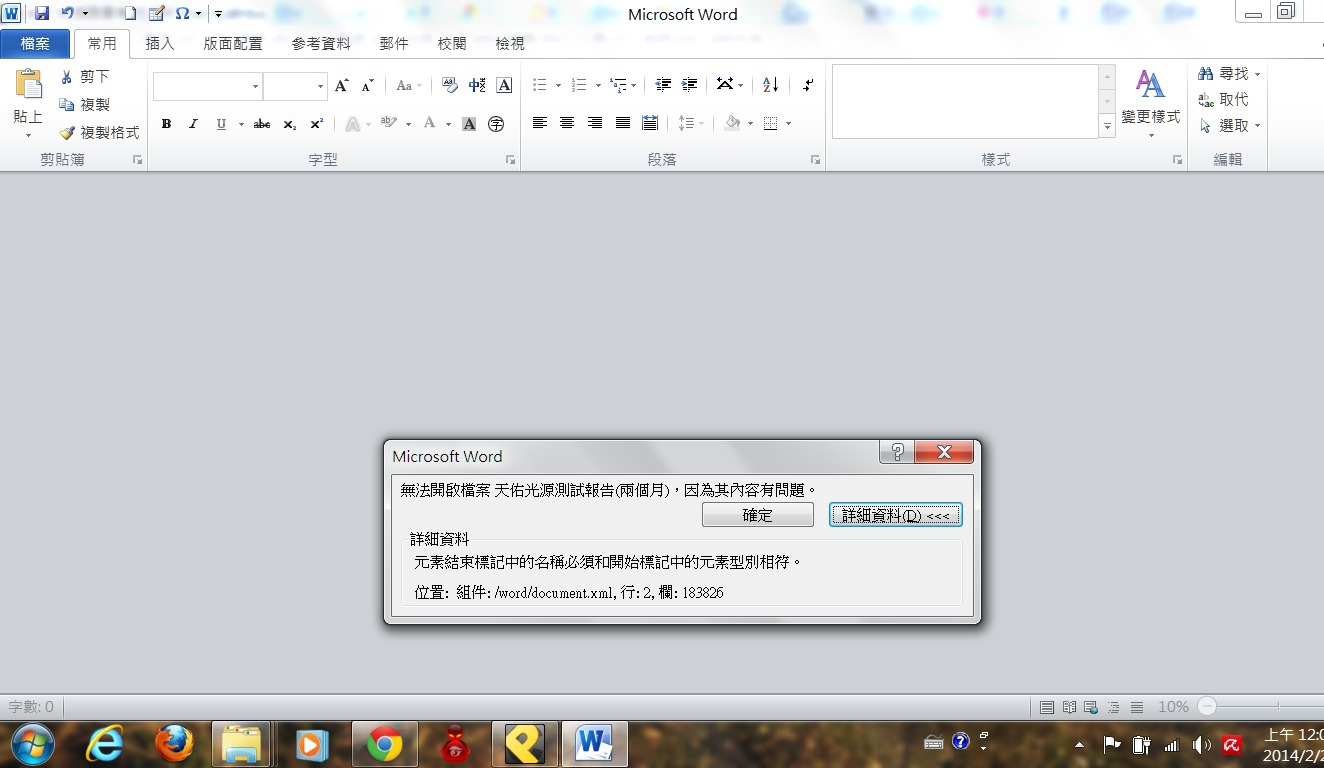Viewport: 1324px width, 768px height.
Task: Click the Strikethrough abc icon
Action: coord(262,125)
